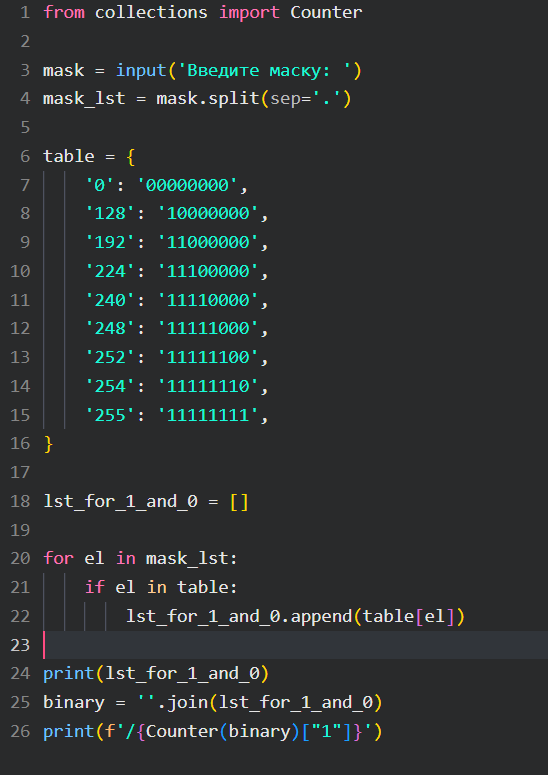Click line number 6 in the gutter
Viewport: 548px width, 775px height.
click(25, 156)
